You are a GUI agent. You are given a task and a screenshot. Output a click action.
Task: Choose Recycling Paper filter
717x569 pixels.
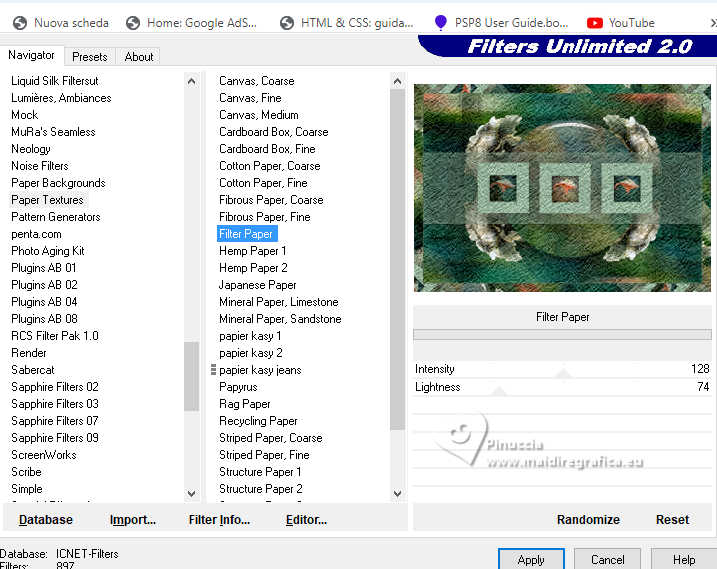pyautogui.click(x=258, y=421)
